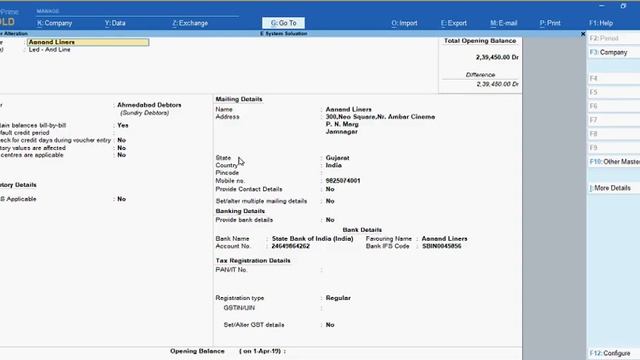Toggle Set/alter multiple mailing details No

coord(330,201)
